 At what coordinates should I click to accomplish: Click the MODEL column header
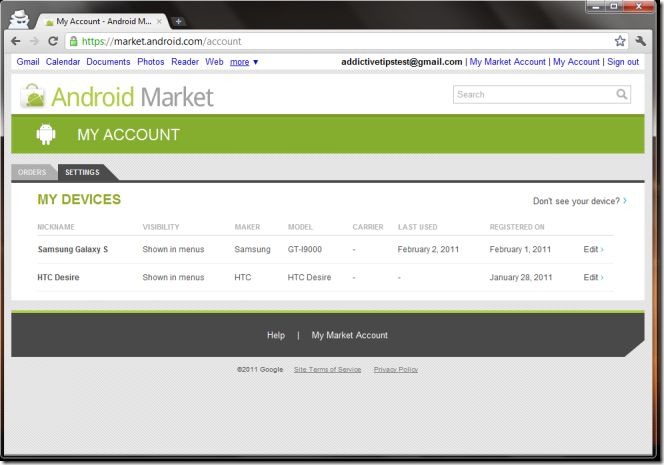300,227
